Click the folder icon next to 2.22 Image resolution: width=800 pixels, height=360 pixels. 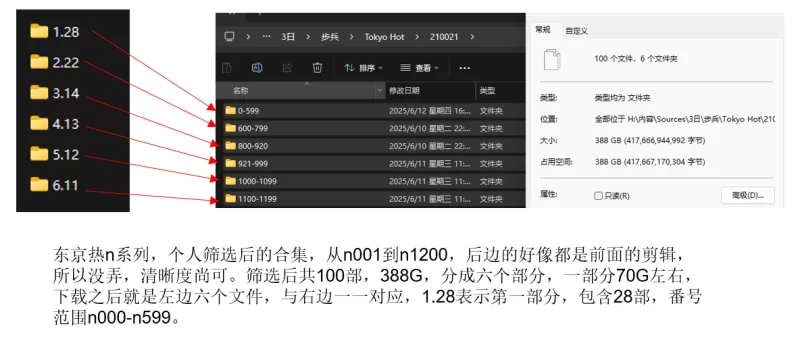39,62
